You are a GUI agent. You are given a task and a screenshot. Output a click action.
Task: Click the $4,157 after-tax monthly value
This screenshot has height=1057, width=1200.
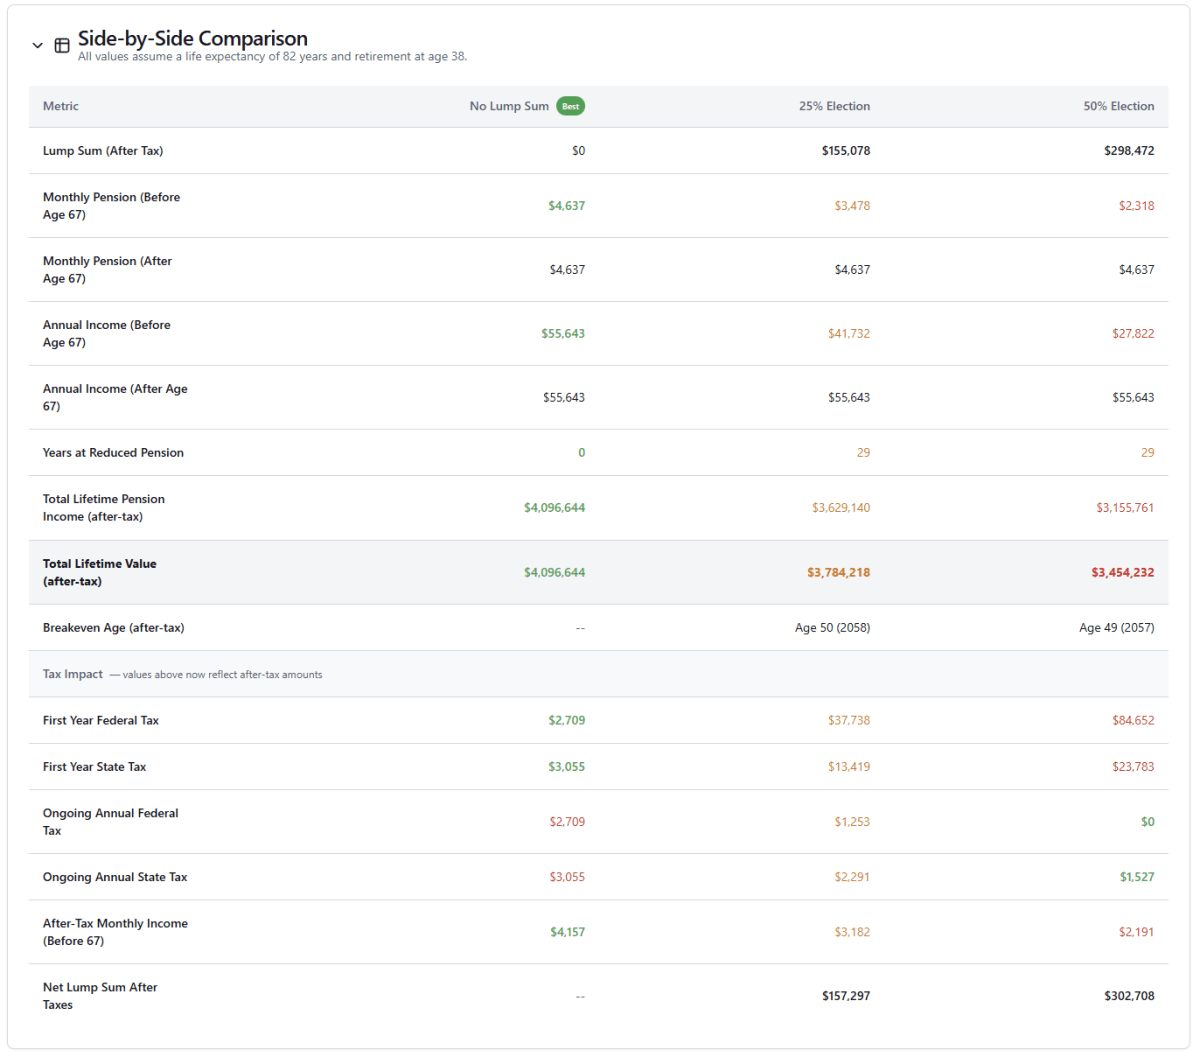click(x=568, y=932)
